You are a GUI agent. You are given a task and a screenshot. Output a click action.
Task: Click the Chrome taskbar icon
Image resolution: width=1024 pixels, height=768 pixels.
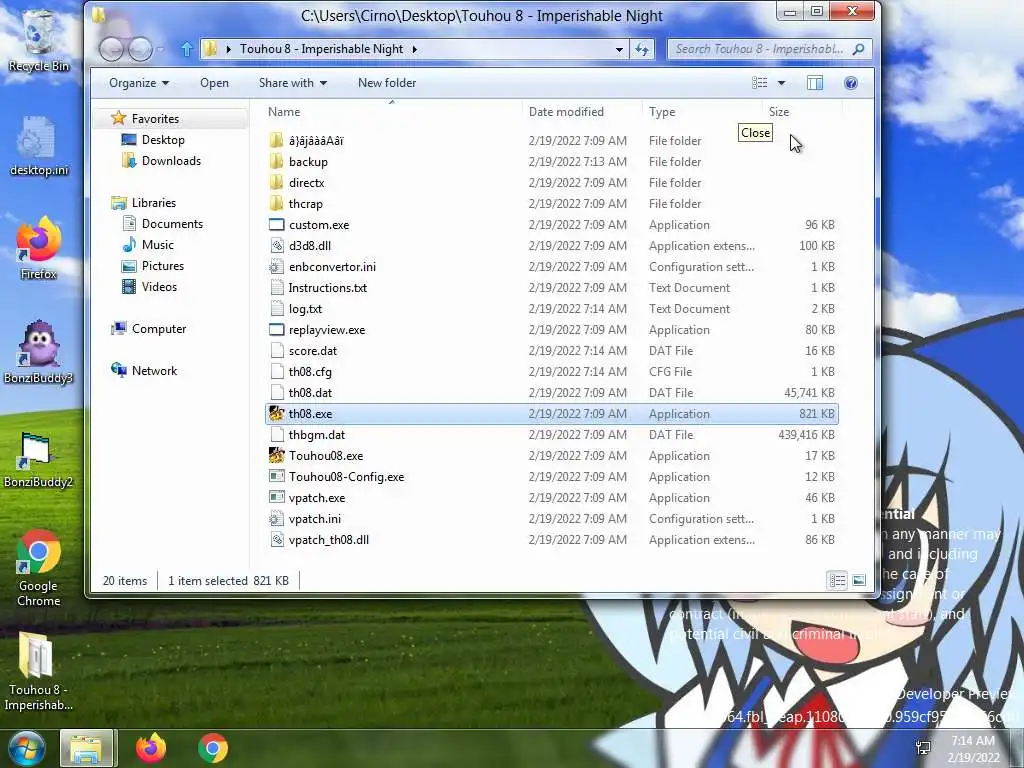click(x=213, y=748)
